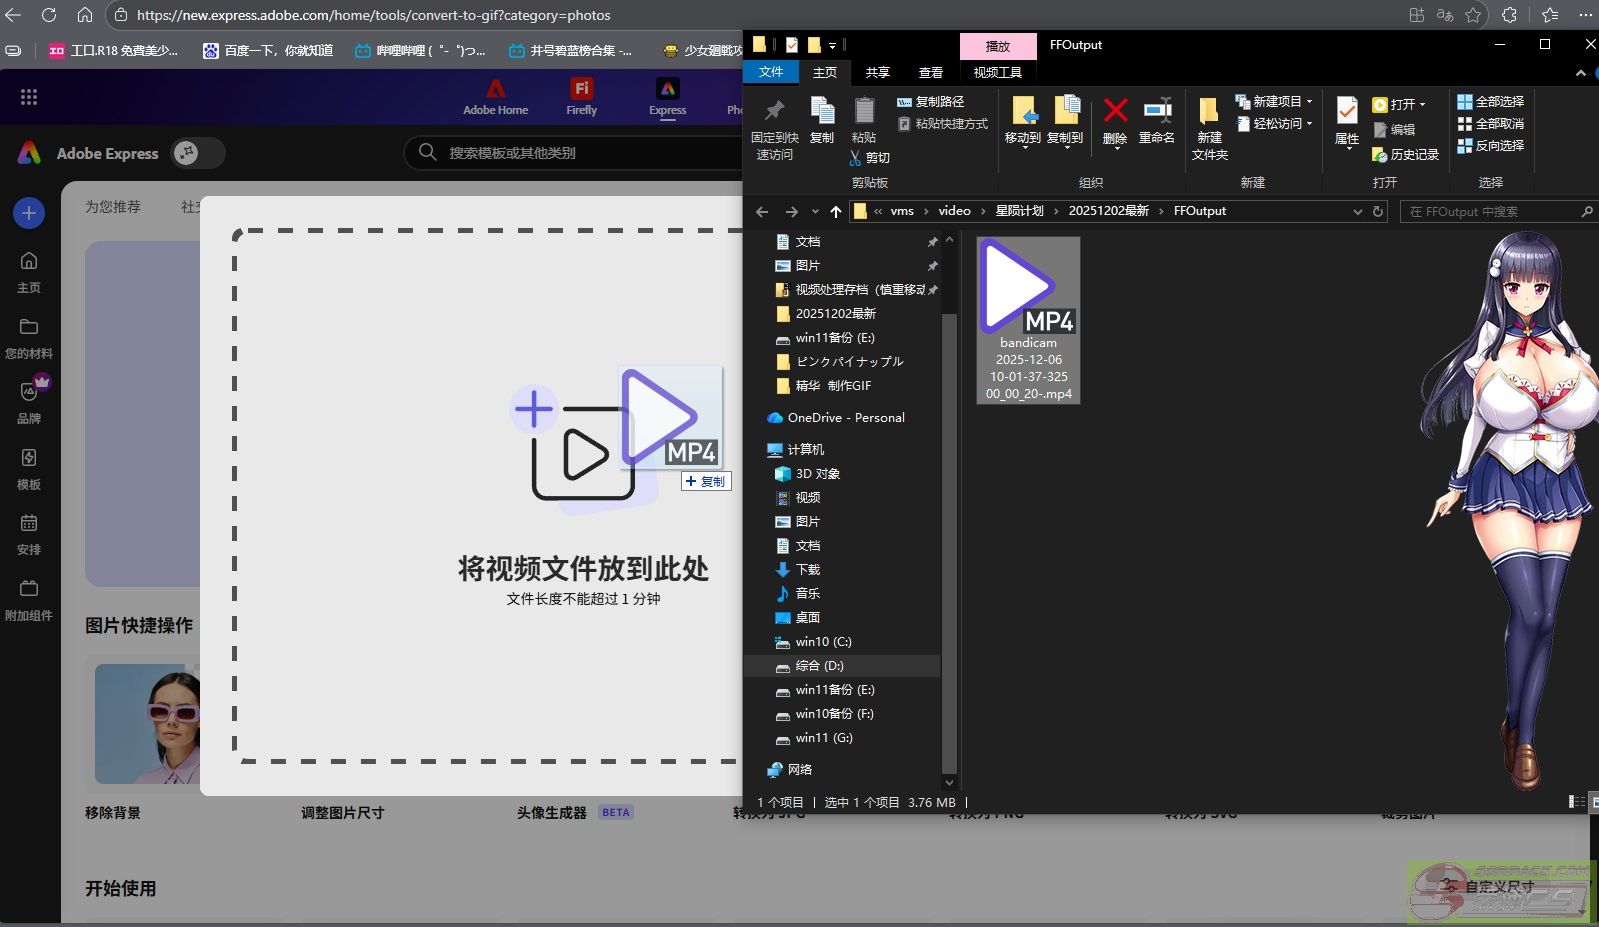1599x927 pixels.
Task: Toggle the switch beside Adobe Express logo
Action: 198,153
